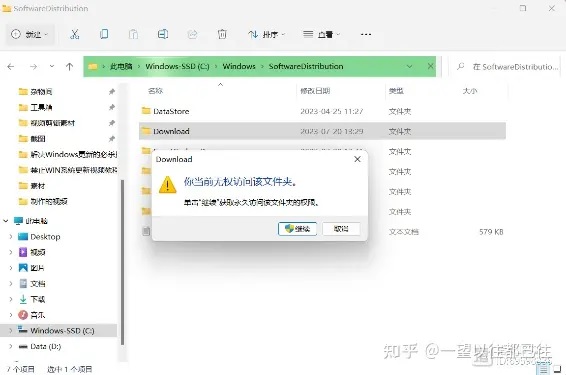Click SoftwareDistribution in address path
This screenshot has height=375, width=566.
pyautogui.click(x=306, y=66)
